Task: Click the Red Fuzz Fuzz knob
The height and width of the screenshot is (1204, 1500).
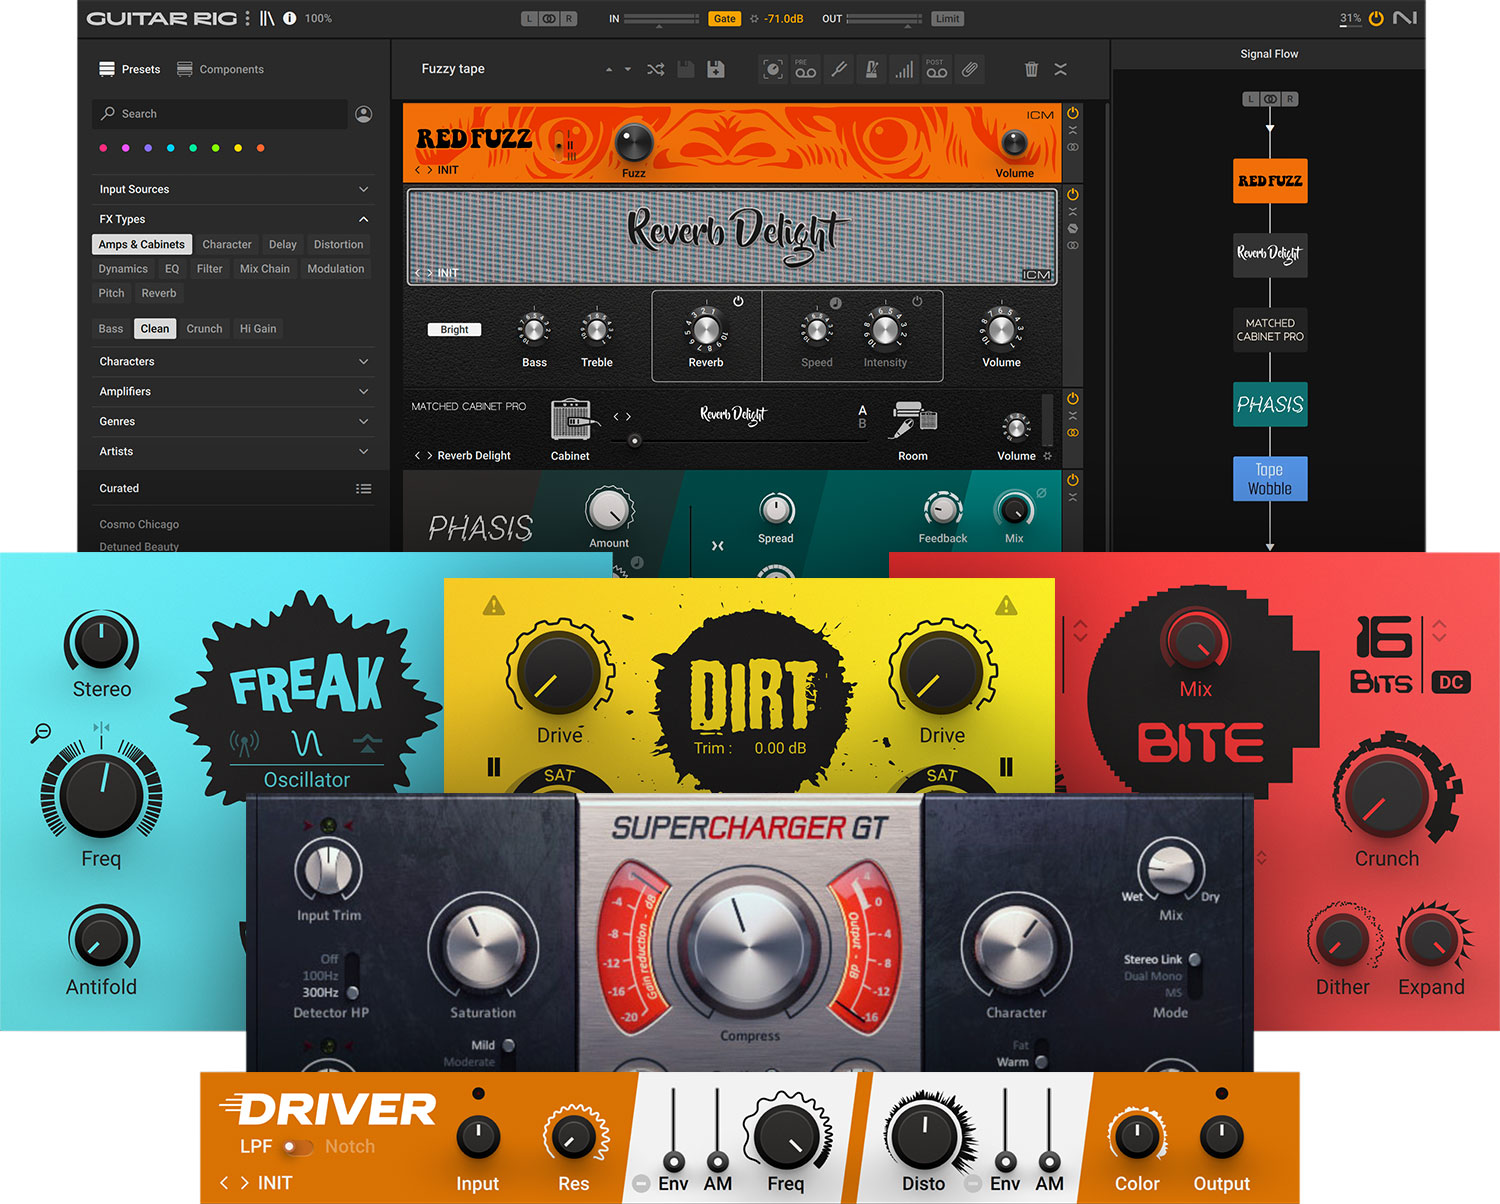Action: pyautogui.click(x=633, y=142)
